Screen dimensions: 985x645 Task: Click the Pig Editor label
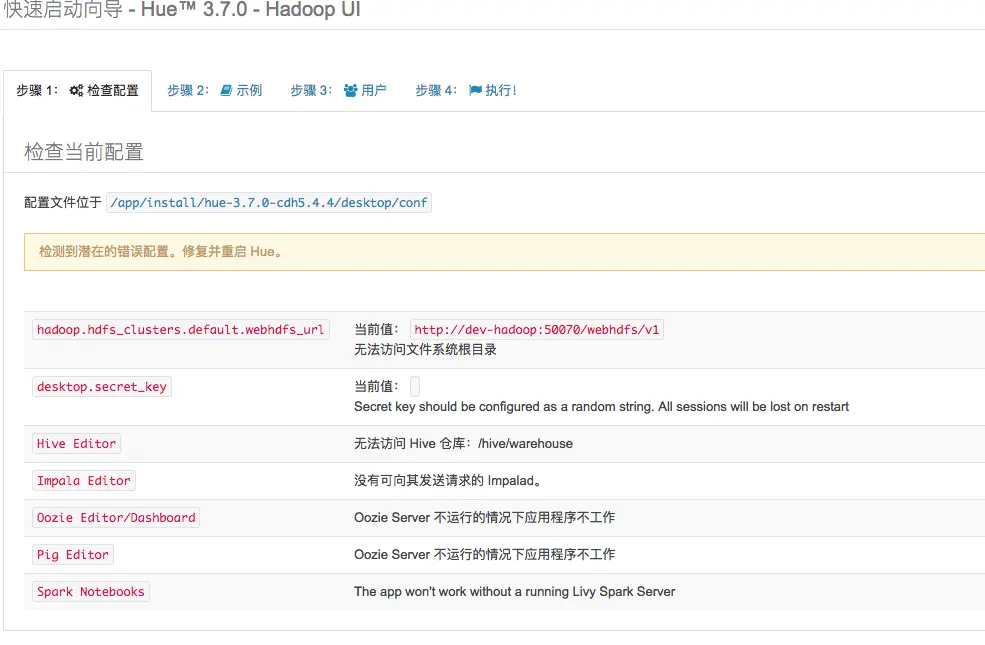pyautogui.click(x=73, y=555)
